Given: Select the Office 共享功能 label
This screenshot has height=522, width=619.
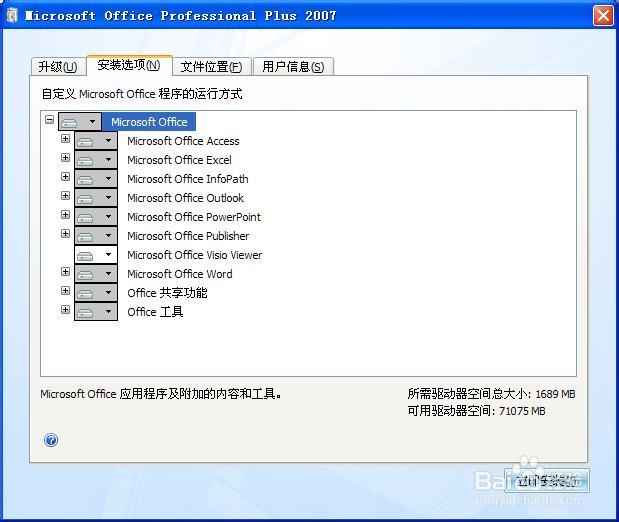Looking at the screenshot, I should click(x=167, y=293).
